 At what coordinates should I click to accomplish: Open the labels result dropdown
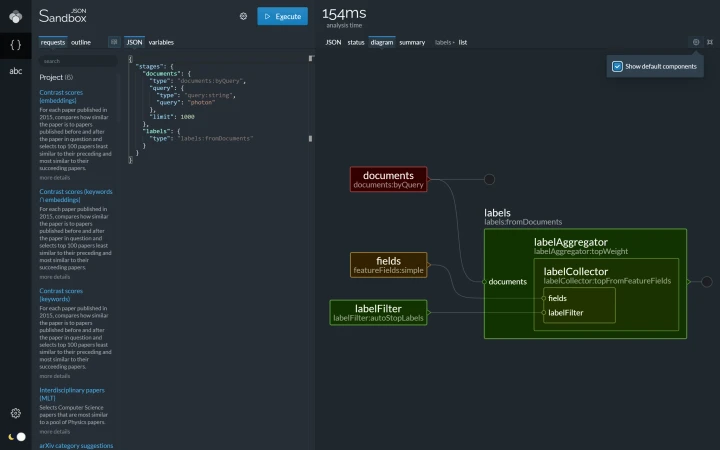444,42
